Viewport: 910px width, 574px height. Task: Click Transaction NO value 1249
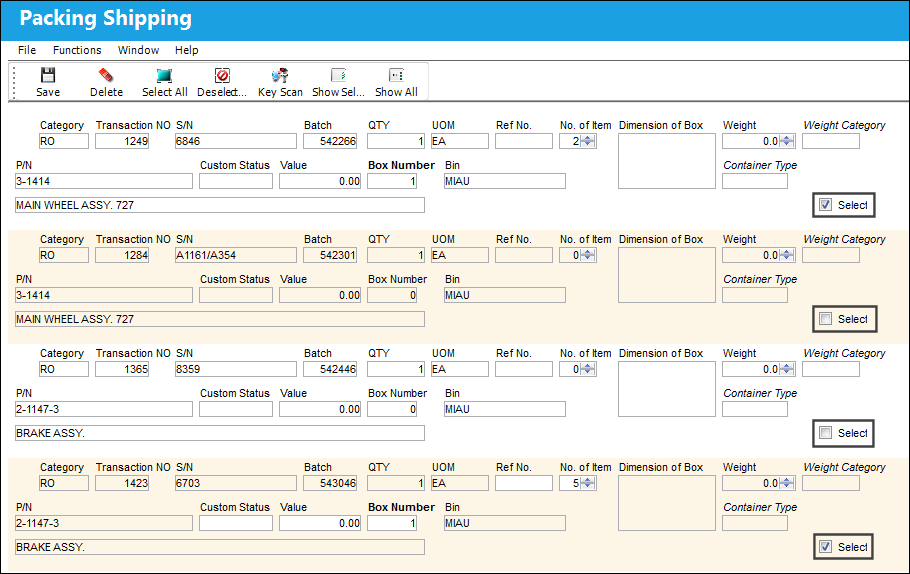(122, 141)
